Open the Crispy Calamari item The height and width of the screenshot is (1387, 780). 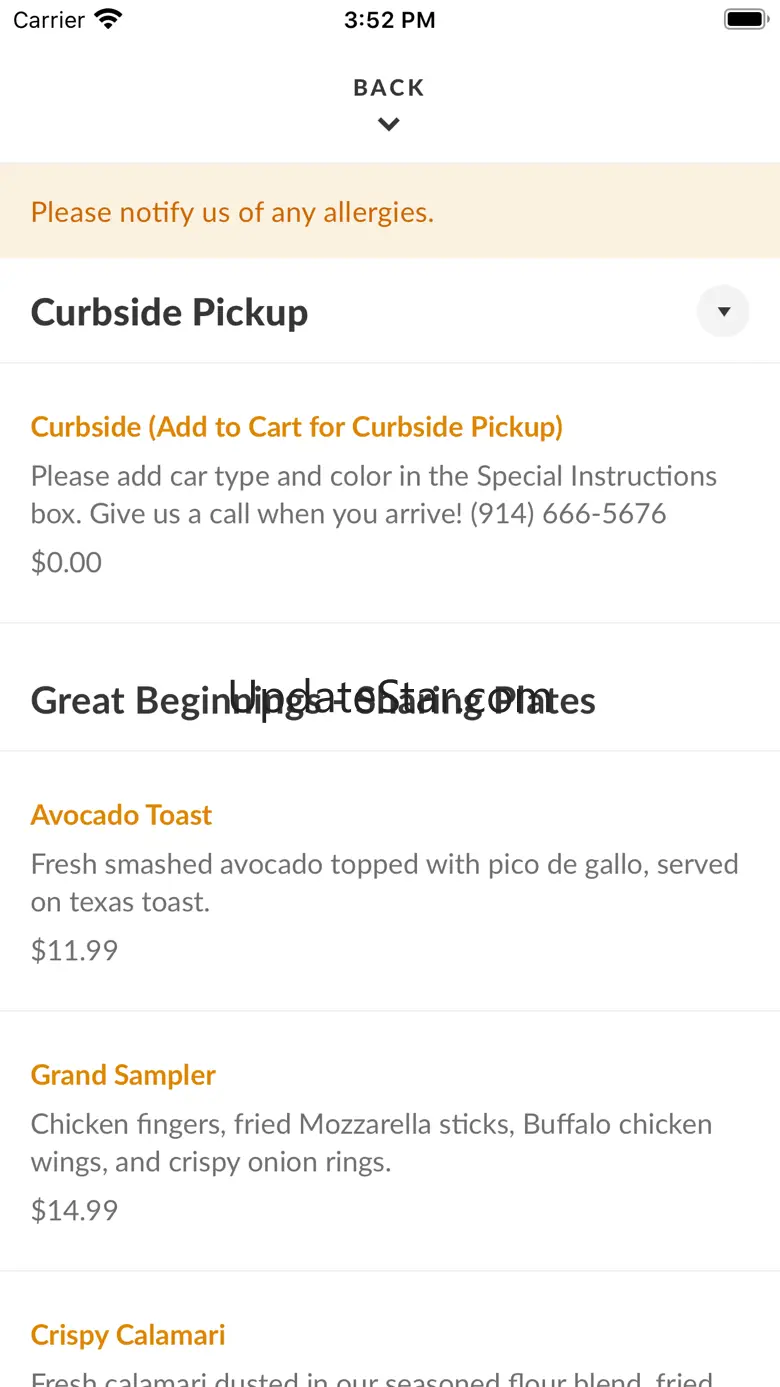point(128,1335)
